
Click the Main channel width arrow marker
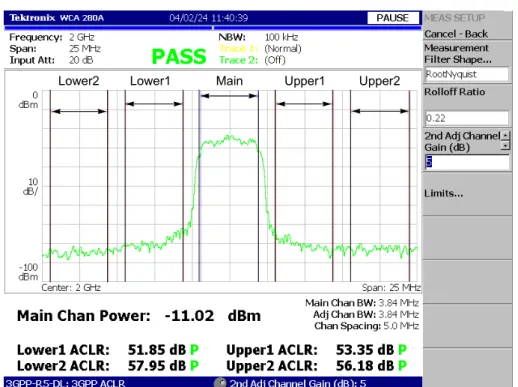coord(229,96)
